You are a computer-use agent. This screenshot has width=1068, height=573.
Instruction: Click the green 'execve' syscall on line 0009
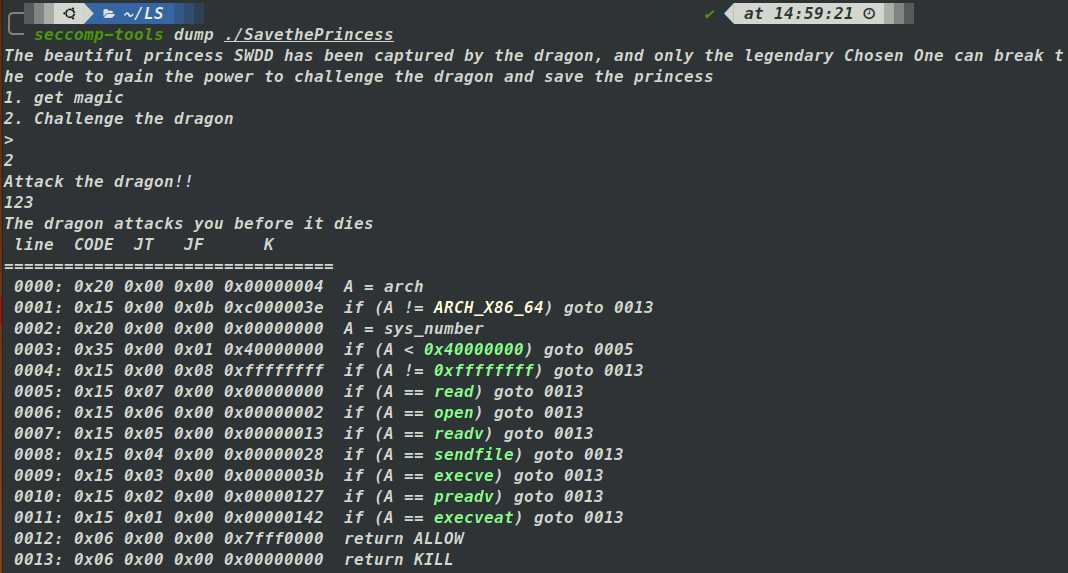pos(468,475)
